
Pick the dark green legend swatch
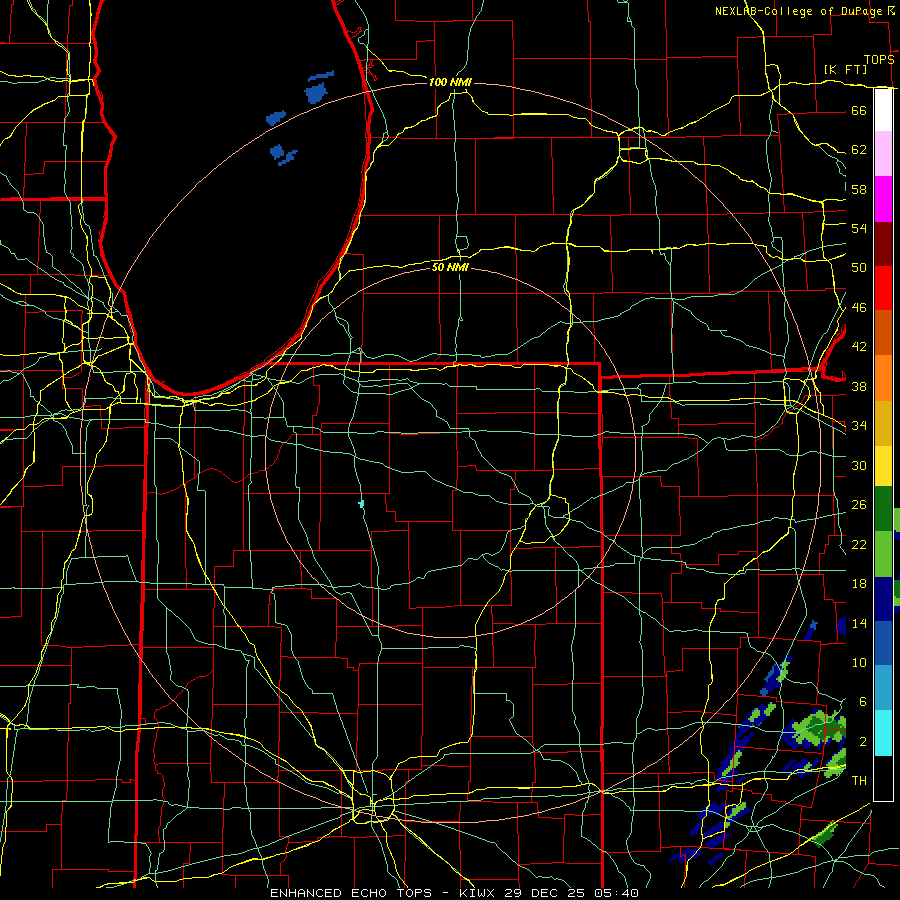click(x=883, y=509)
